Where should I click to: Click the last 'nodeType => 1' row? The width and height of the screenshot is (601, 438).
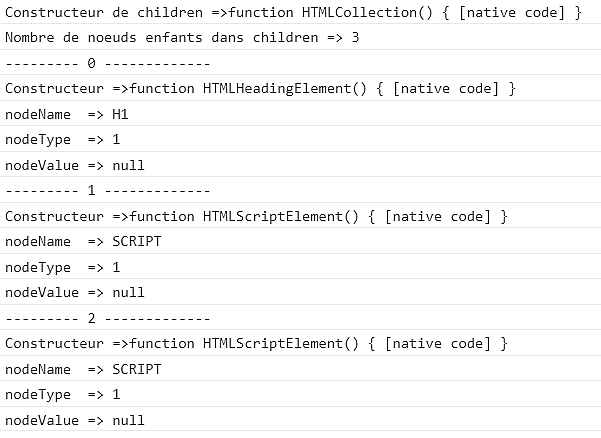pyautogui.click(x=300, y=394)
